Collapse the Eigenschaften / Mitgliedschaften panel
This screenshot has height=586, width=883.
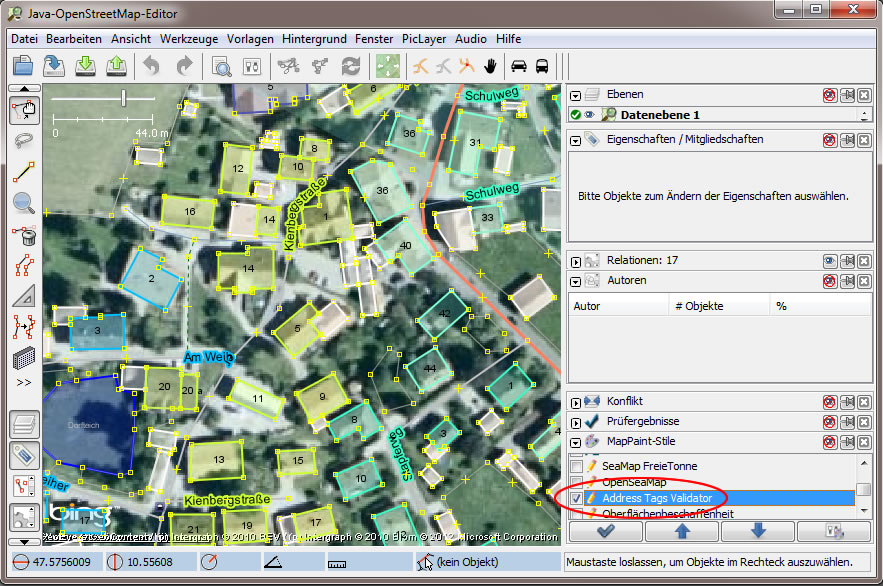[576, 140]
